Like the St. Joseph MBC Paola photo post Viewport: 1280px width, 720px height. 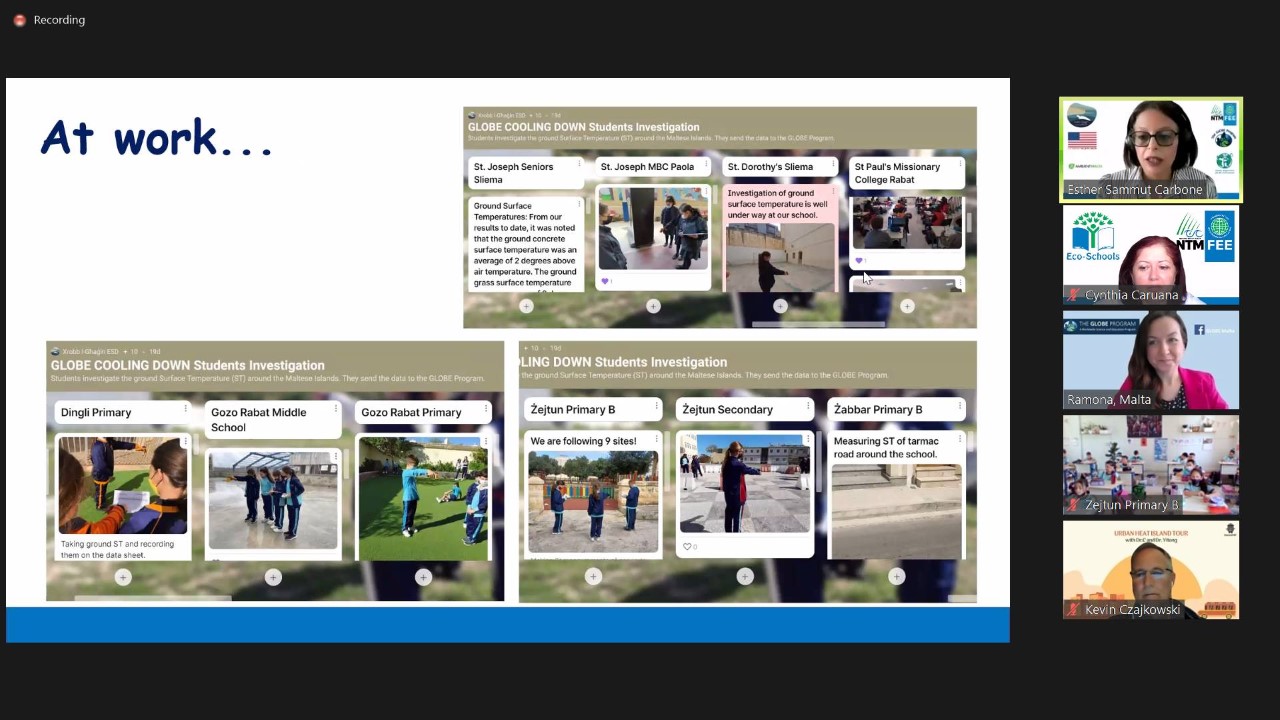[x=604, y=282]
